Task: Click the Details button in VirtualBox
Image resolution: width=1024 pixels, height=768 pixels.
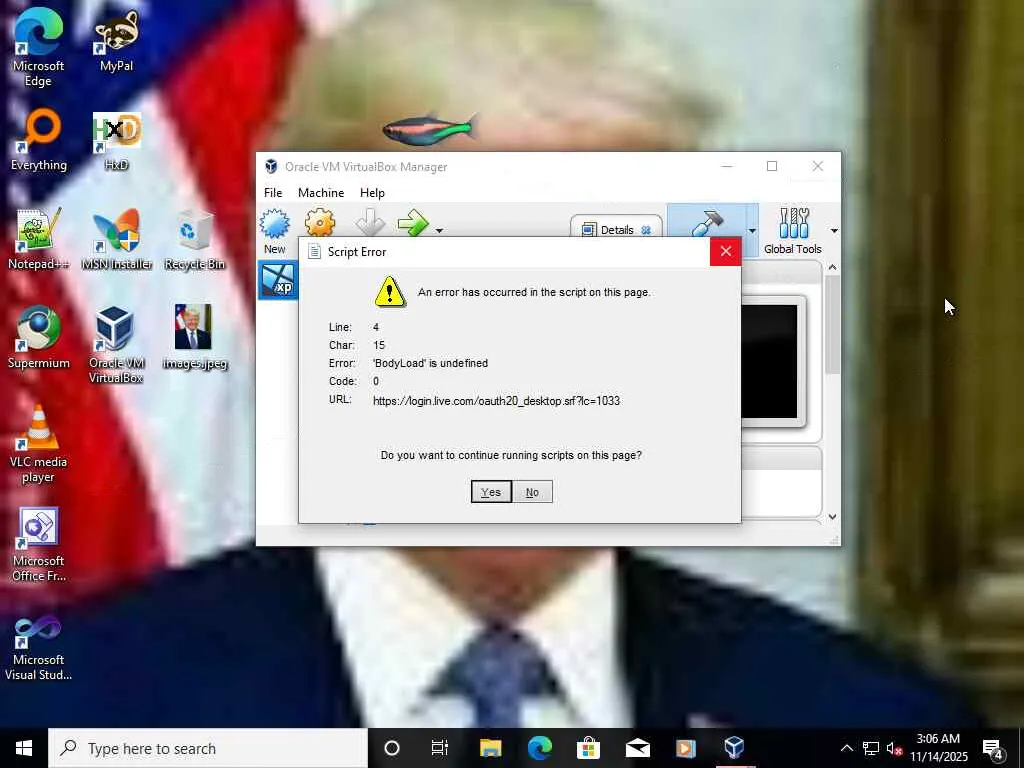Action: (616, 229)
